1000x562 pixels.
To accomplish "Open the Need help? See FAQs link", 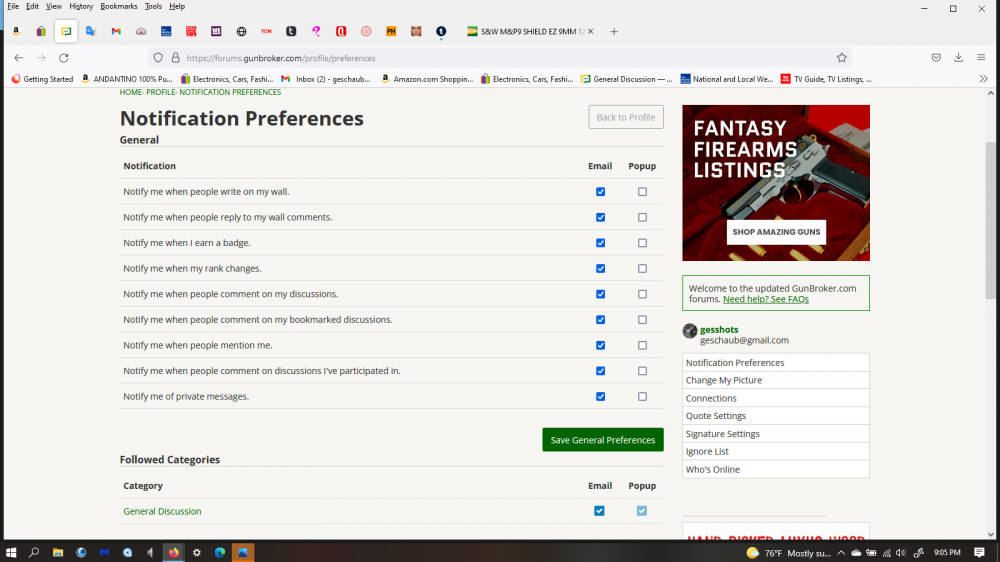I will pyautogui.click(x=765, y=299).
